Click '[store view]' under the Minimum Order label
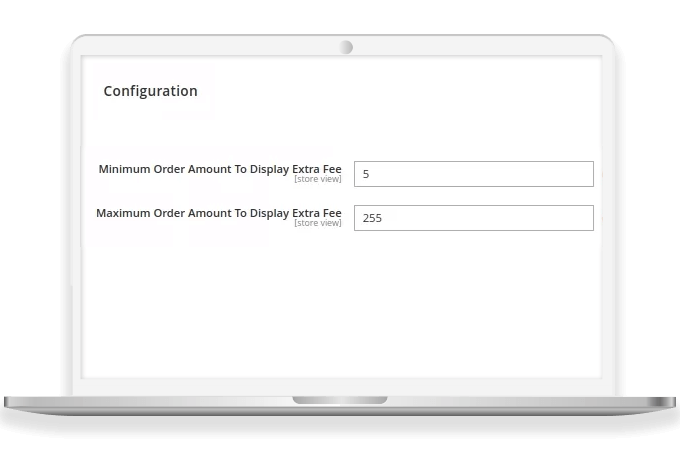This screenshot has width=680, height=450. (318, 179)
